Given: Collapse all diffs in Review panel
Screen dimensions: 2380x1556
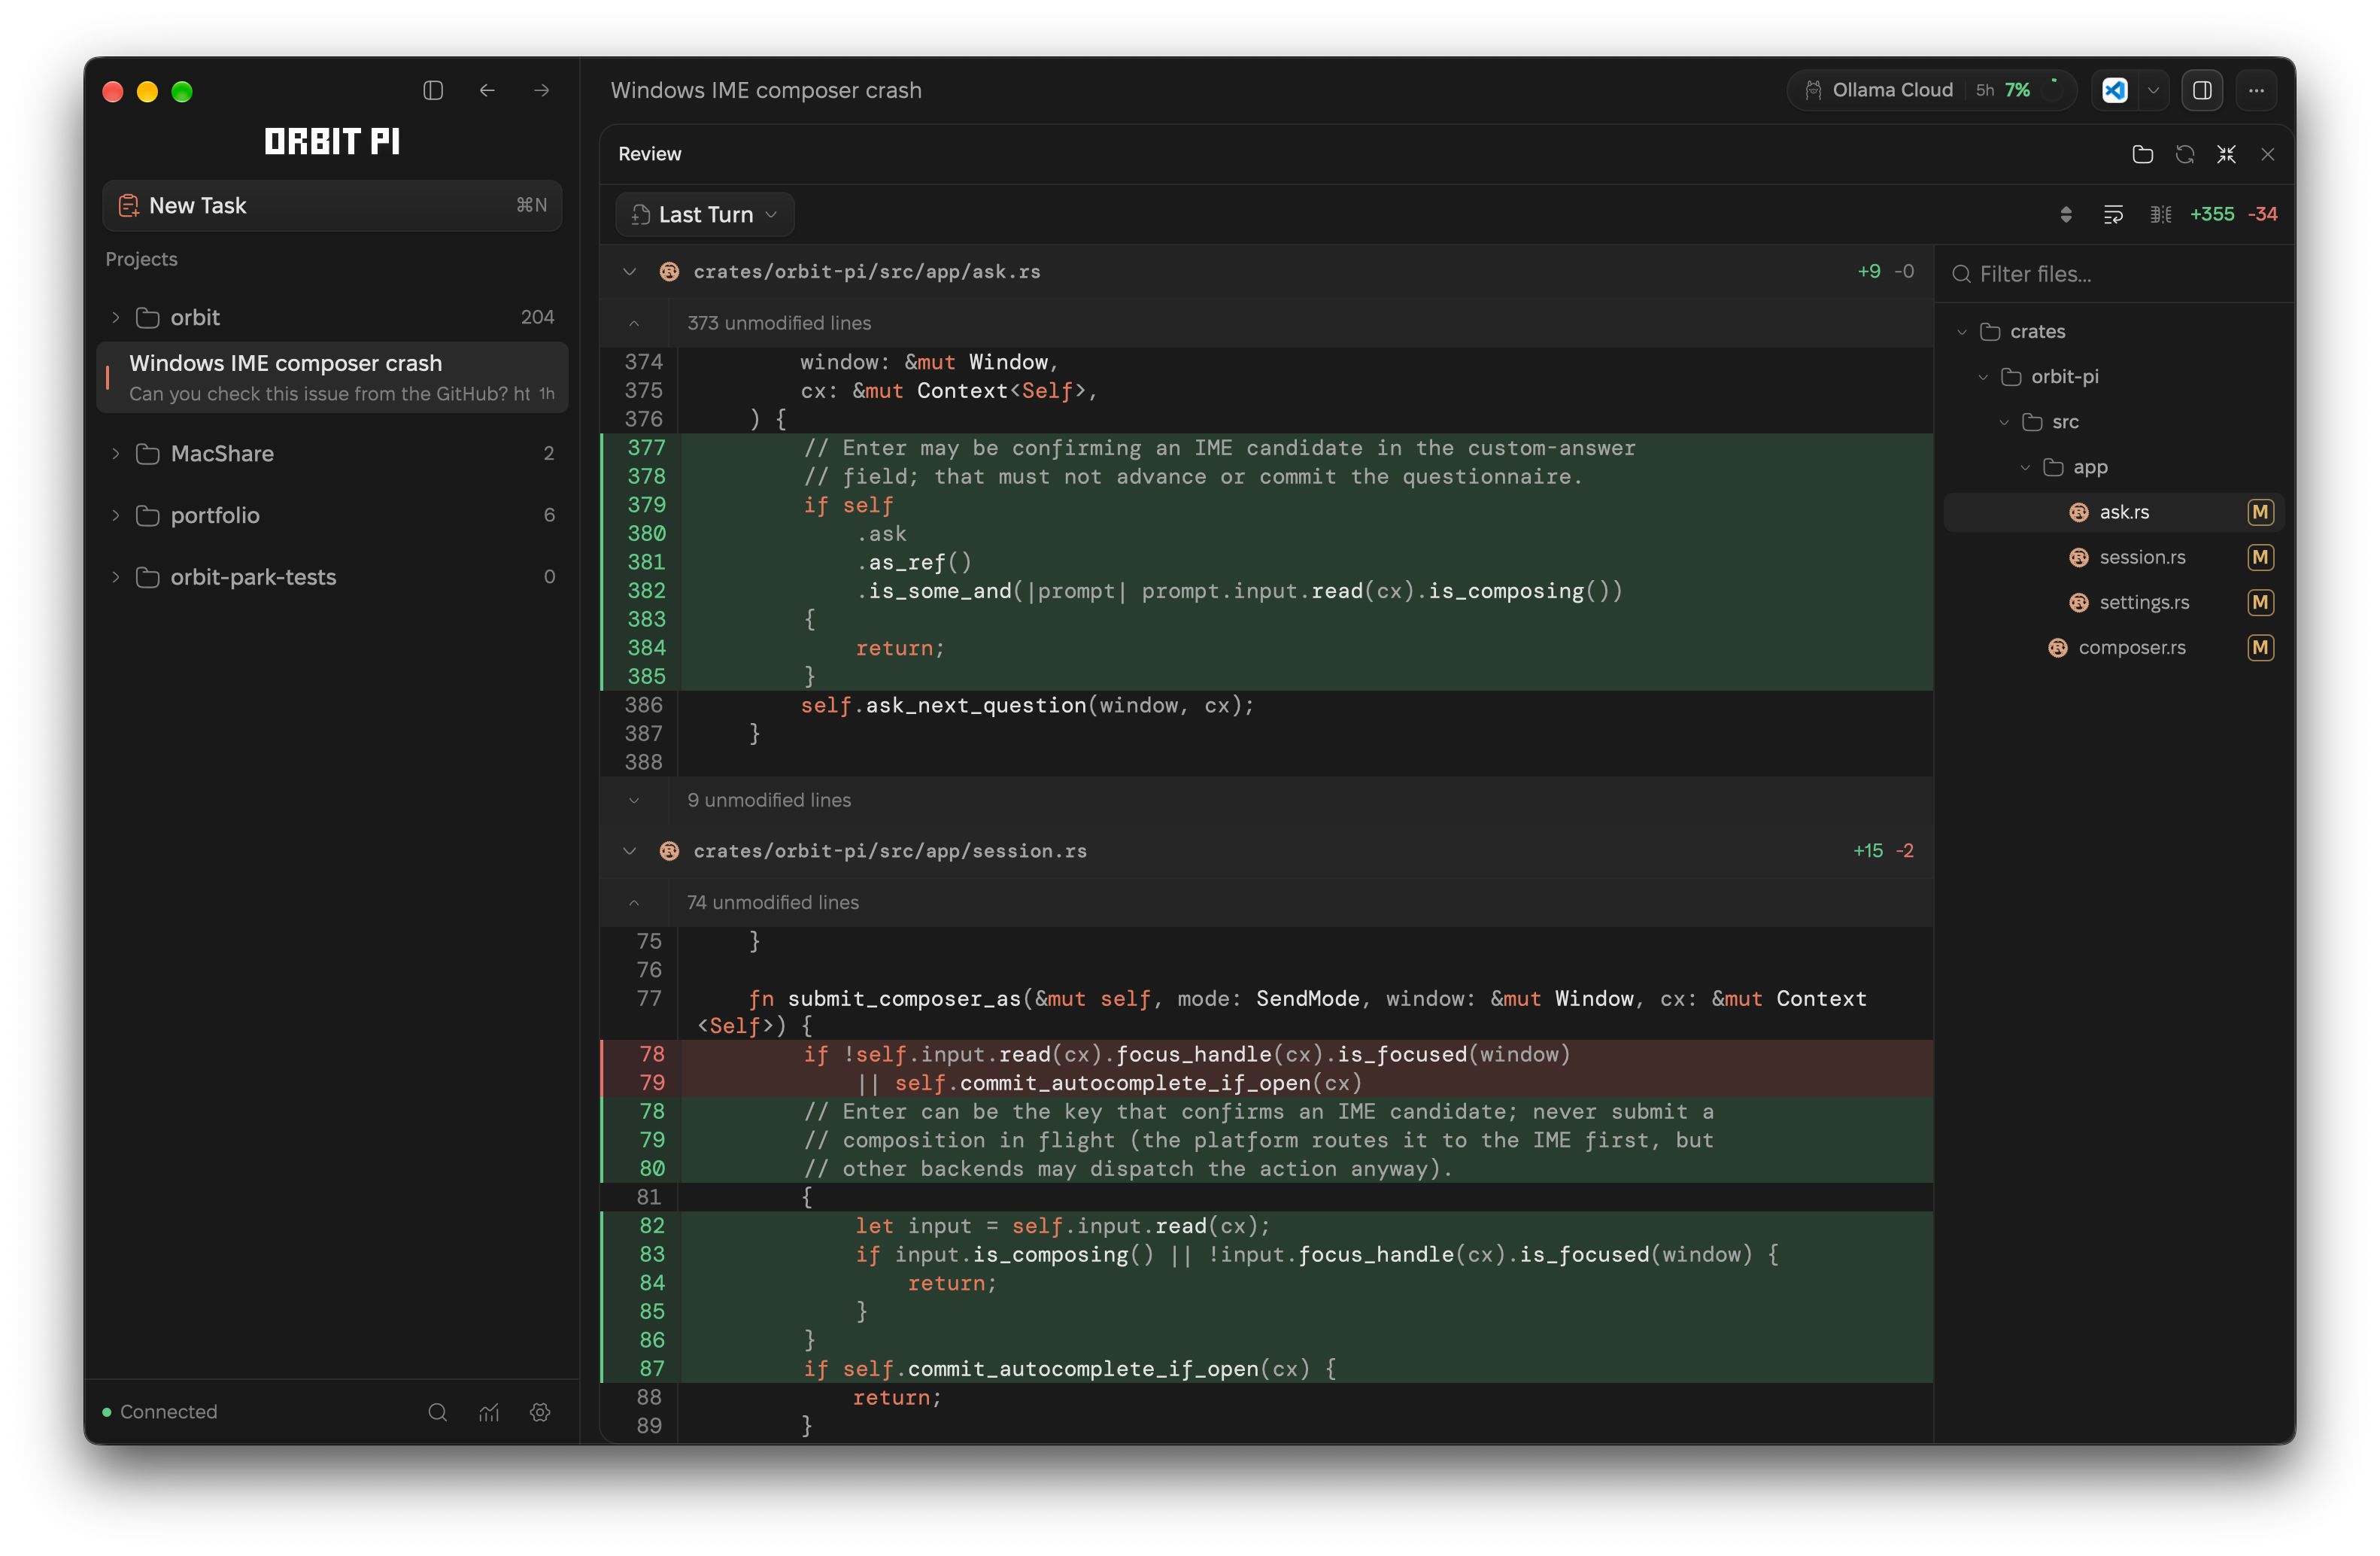Looking at the screenshot, I should coord(2226,154).
